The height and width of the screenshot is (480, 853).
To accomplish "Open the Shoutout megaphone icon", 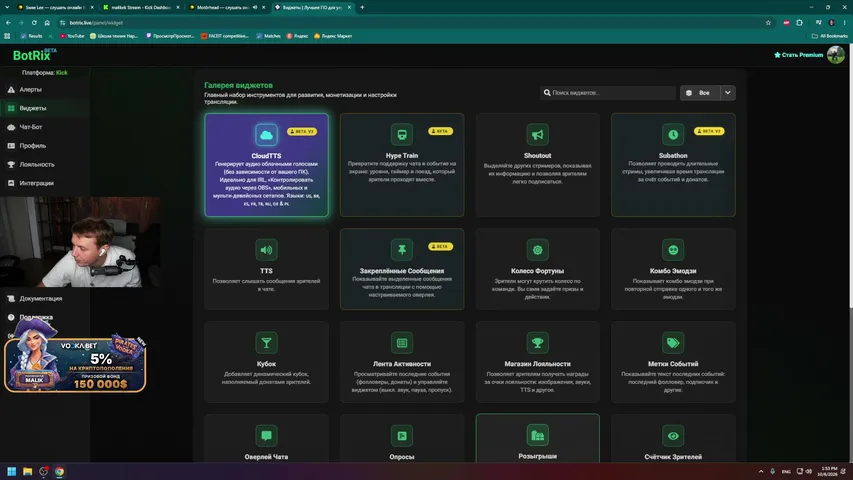I will point(537,134).
